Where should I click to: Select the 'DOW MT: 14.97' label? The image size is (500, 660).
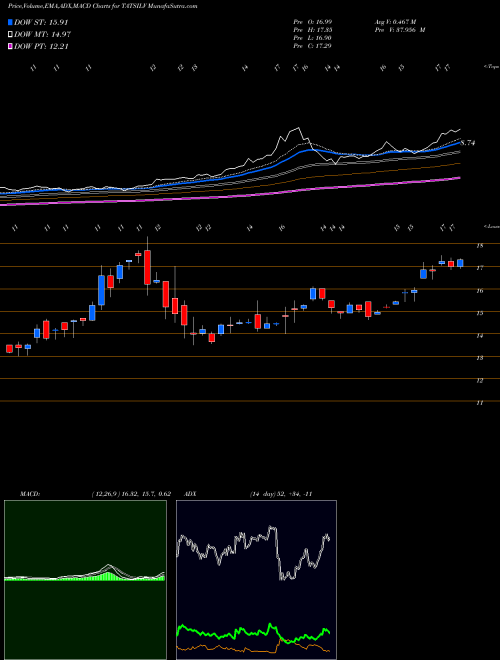click(42, 35)
